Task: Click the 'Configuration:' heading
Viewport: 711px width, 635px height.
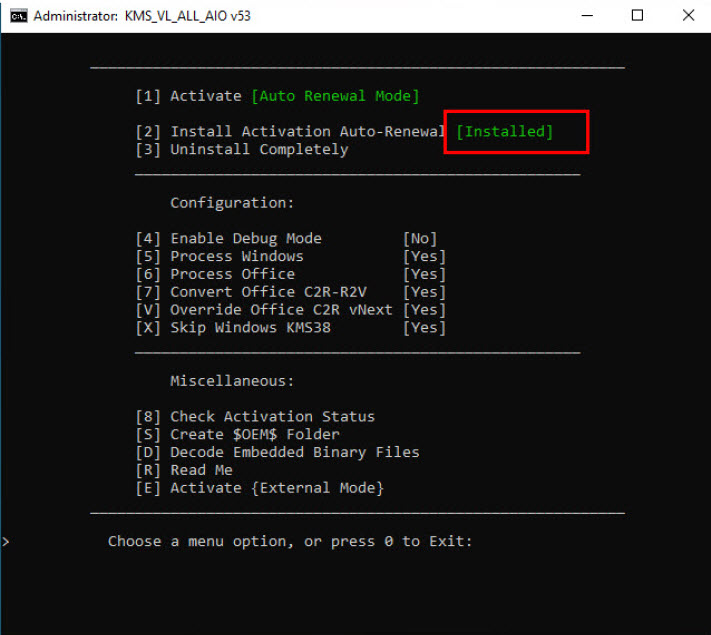Action: click(232, 203)
